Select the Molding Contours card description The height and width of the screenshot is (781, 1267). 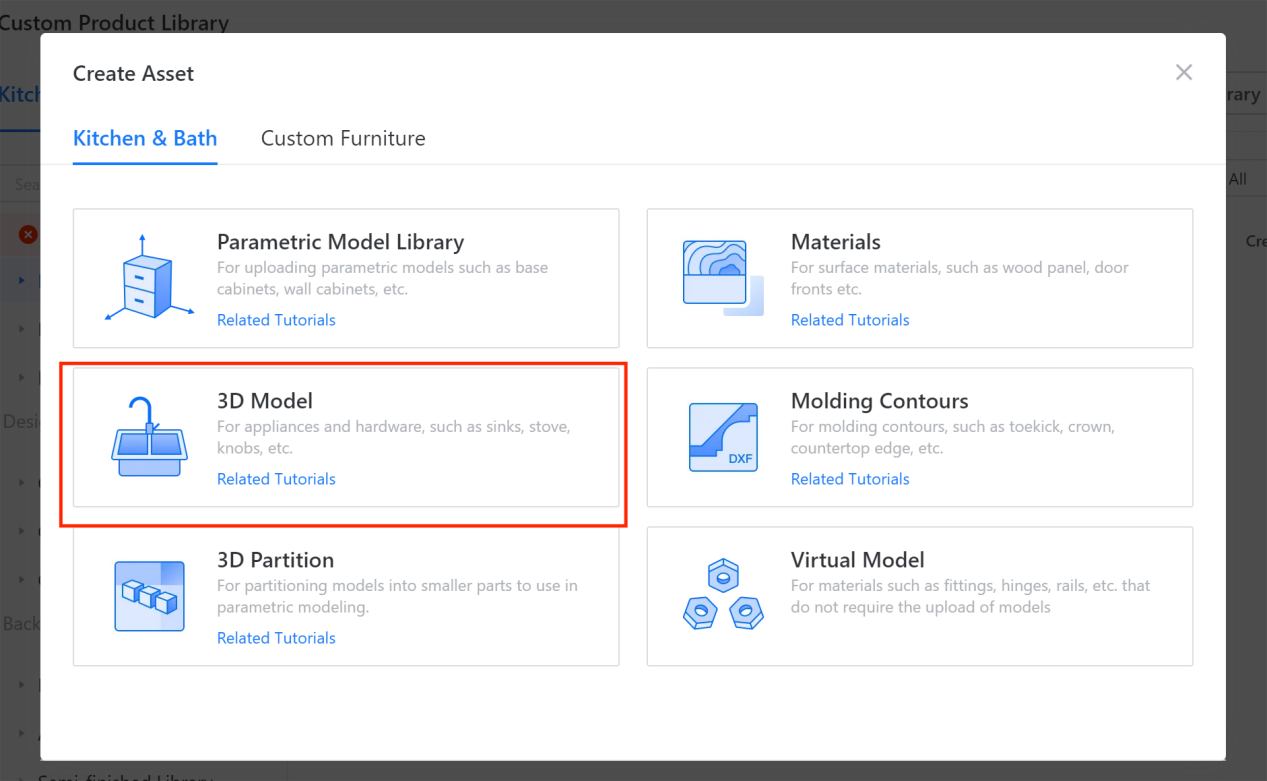click(952, 437)
